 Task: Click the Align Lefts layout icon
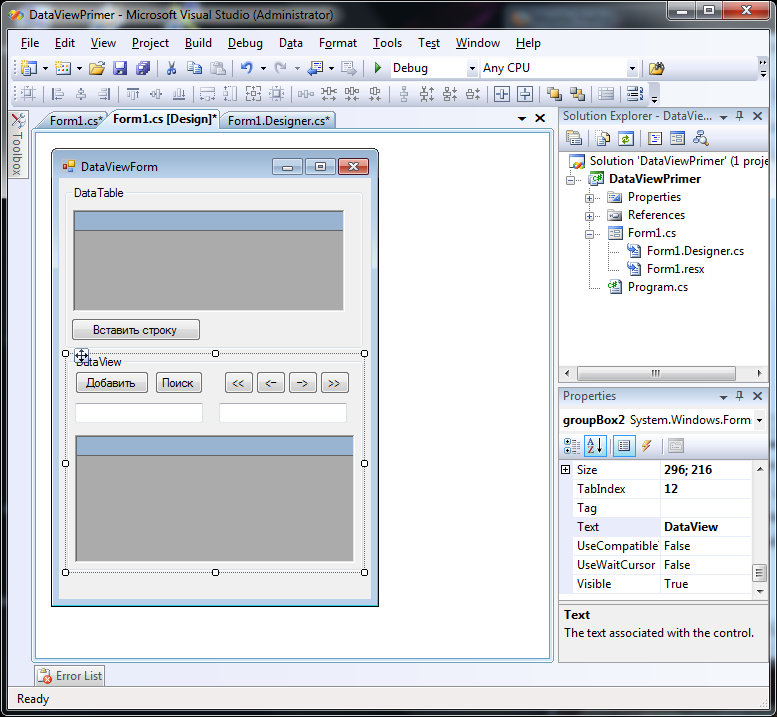click(x=58, y=94)
